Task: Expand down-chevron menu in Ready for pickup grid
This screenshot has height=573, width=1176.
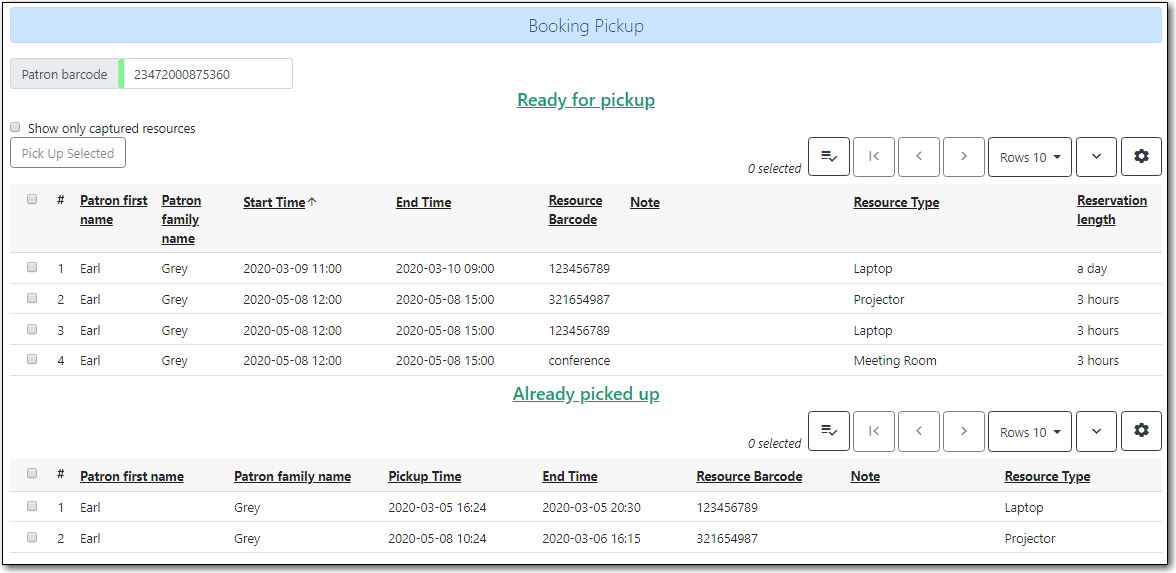Action: pos(1096,157)
